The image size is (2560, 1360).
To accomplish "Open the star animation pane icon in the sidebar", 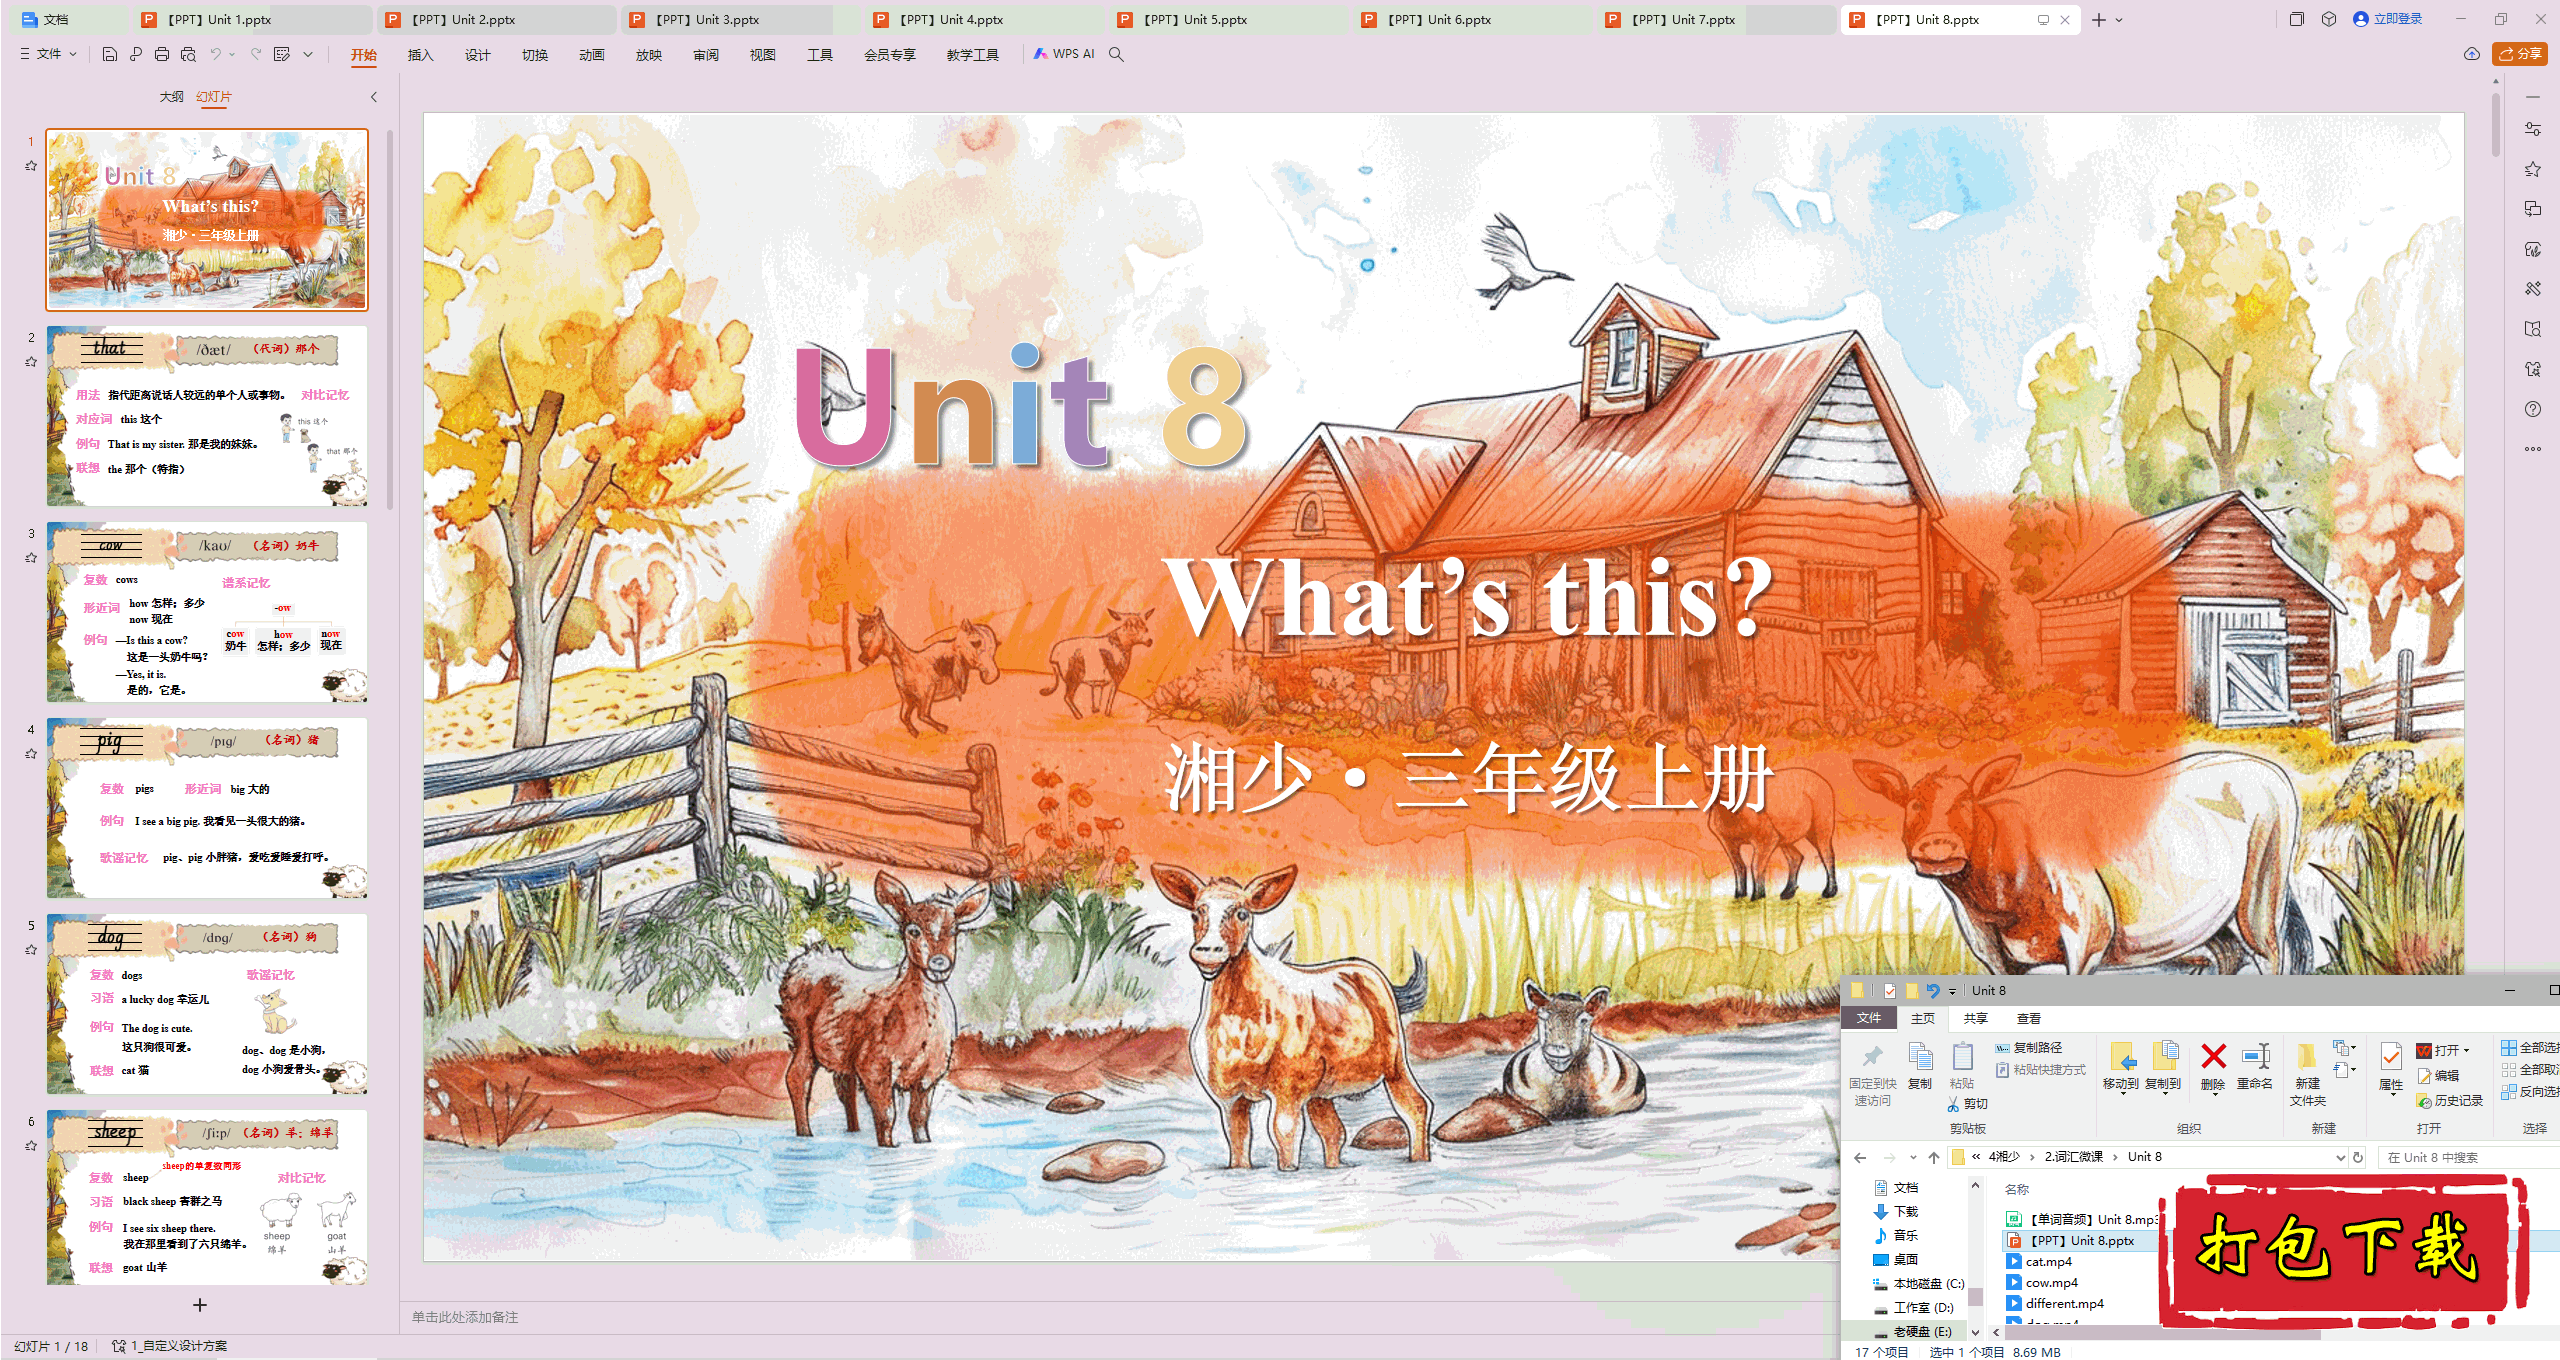I will [2532, 169].
